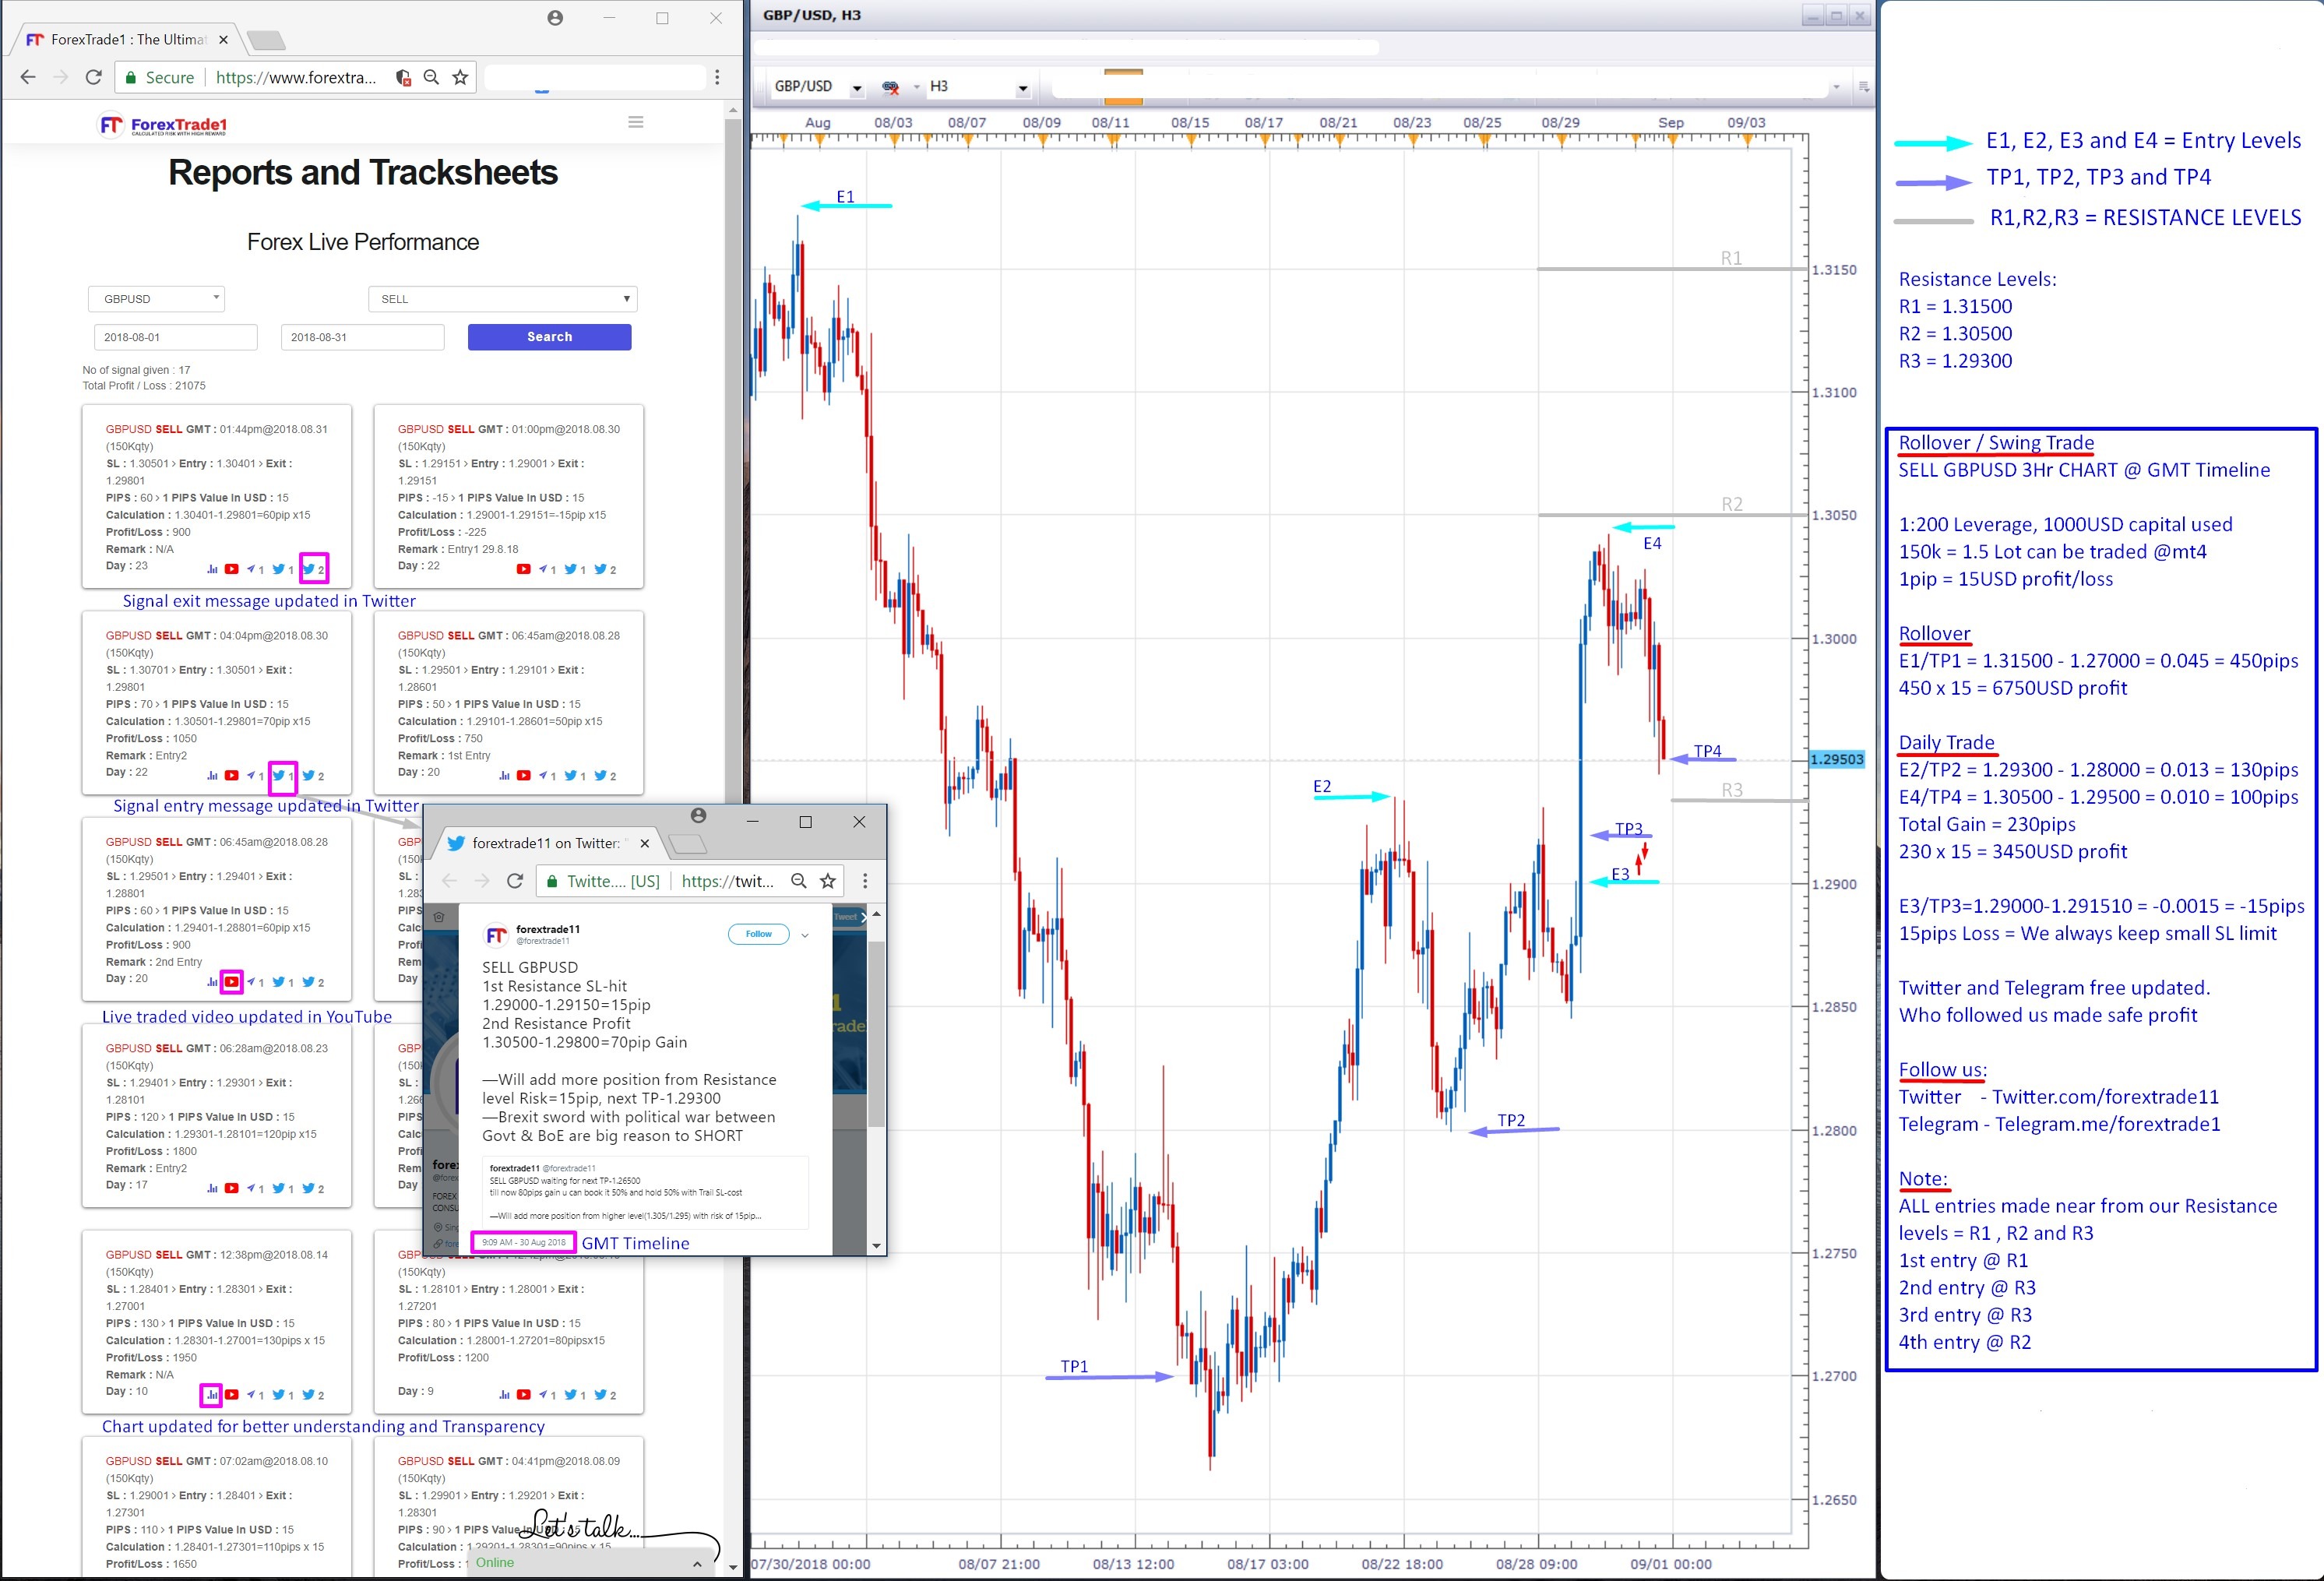This screenshot has width=2324, height=1581.
Task: Open chart toolbar options icon at far right
Action: (x=1864, y=87)
